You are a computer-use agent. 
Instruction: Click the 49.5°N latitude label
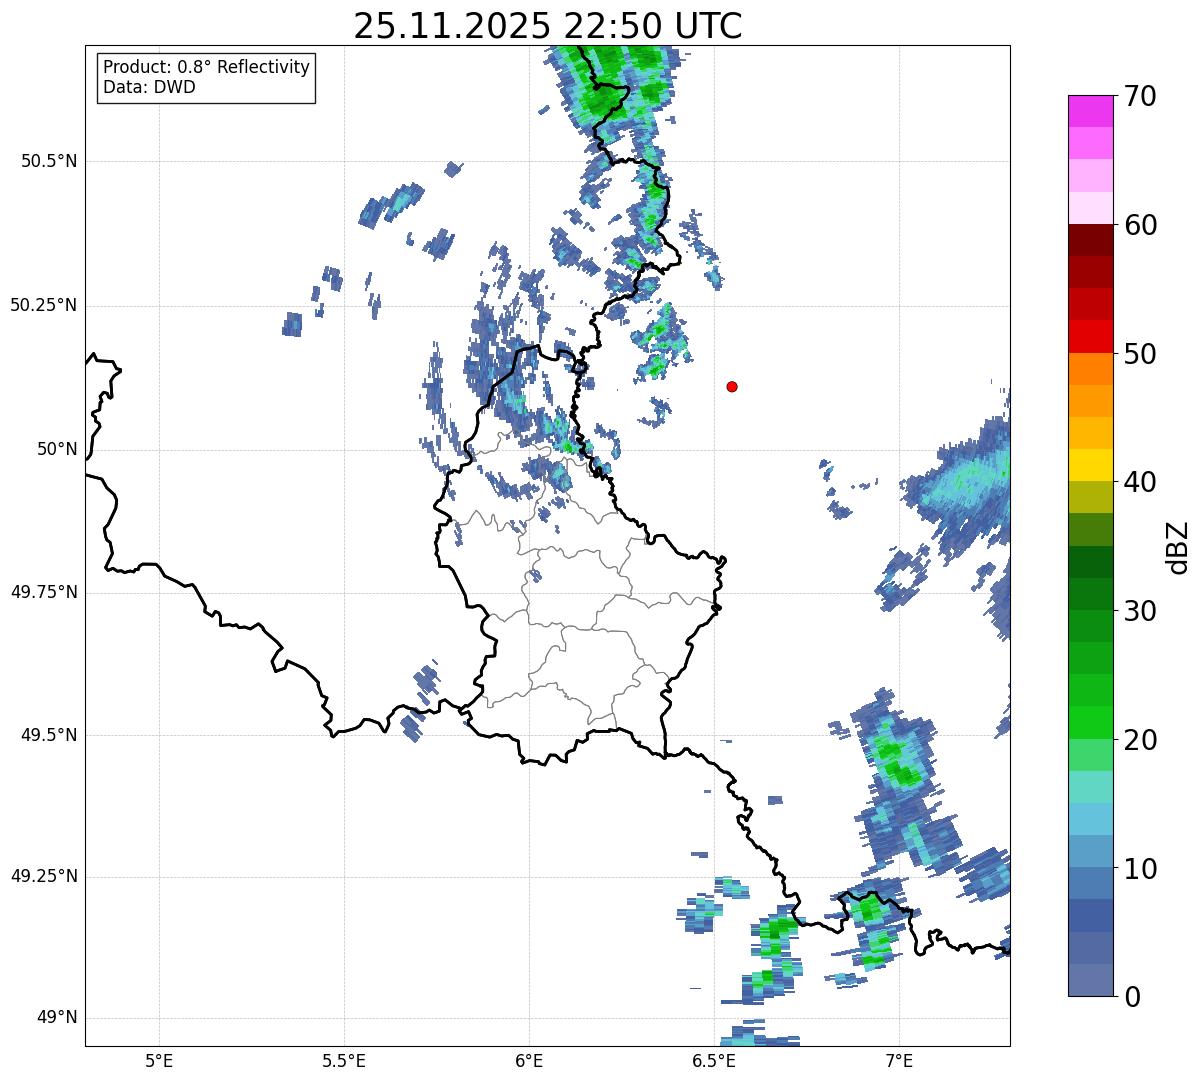(x=49, y=735)
